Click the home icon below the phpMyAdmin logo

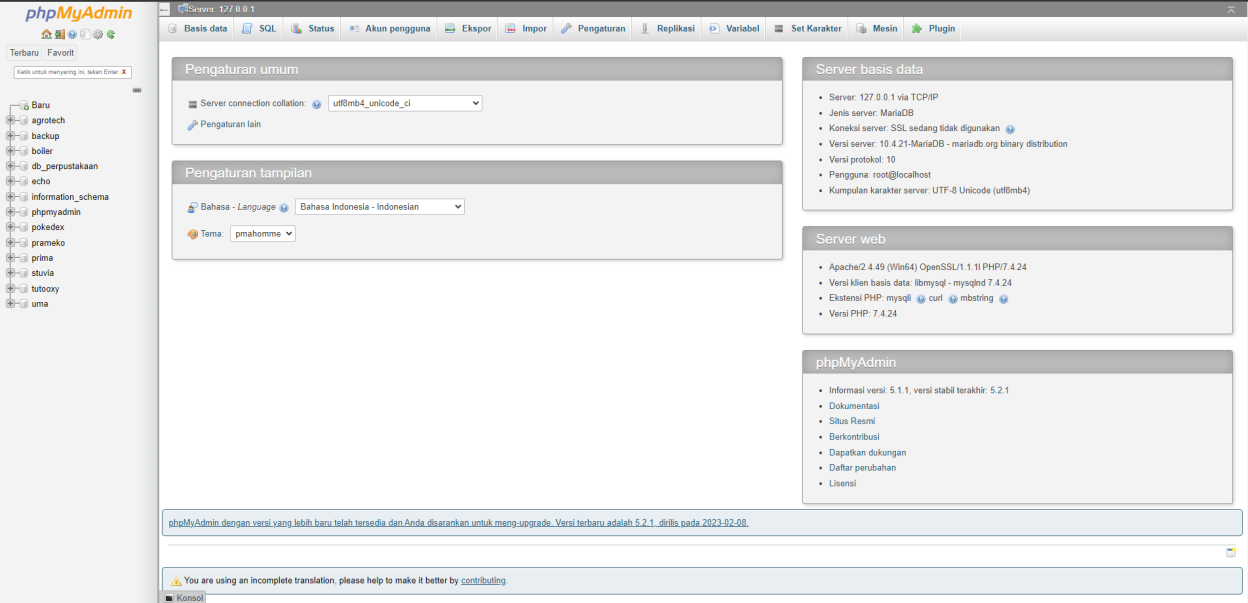click(x=46, y=33)
